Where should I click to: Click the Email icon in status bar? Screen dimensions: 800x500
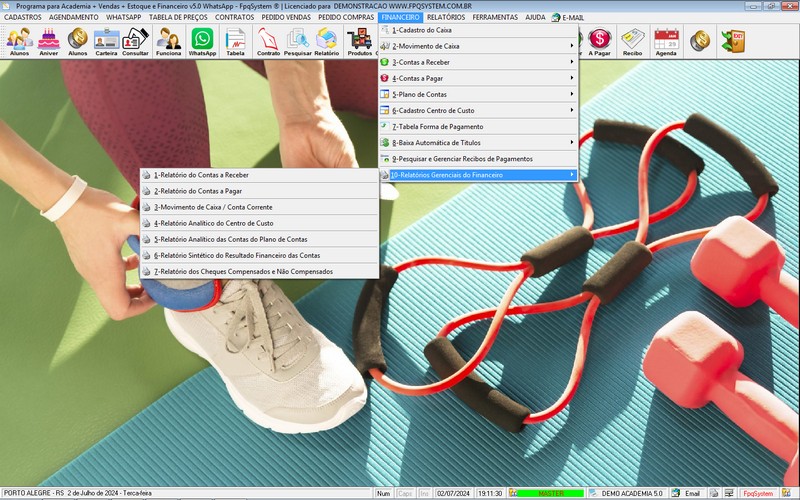(676, 493)
